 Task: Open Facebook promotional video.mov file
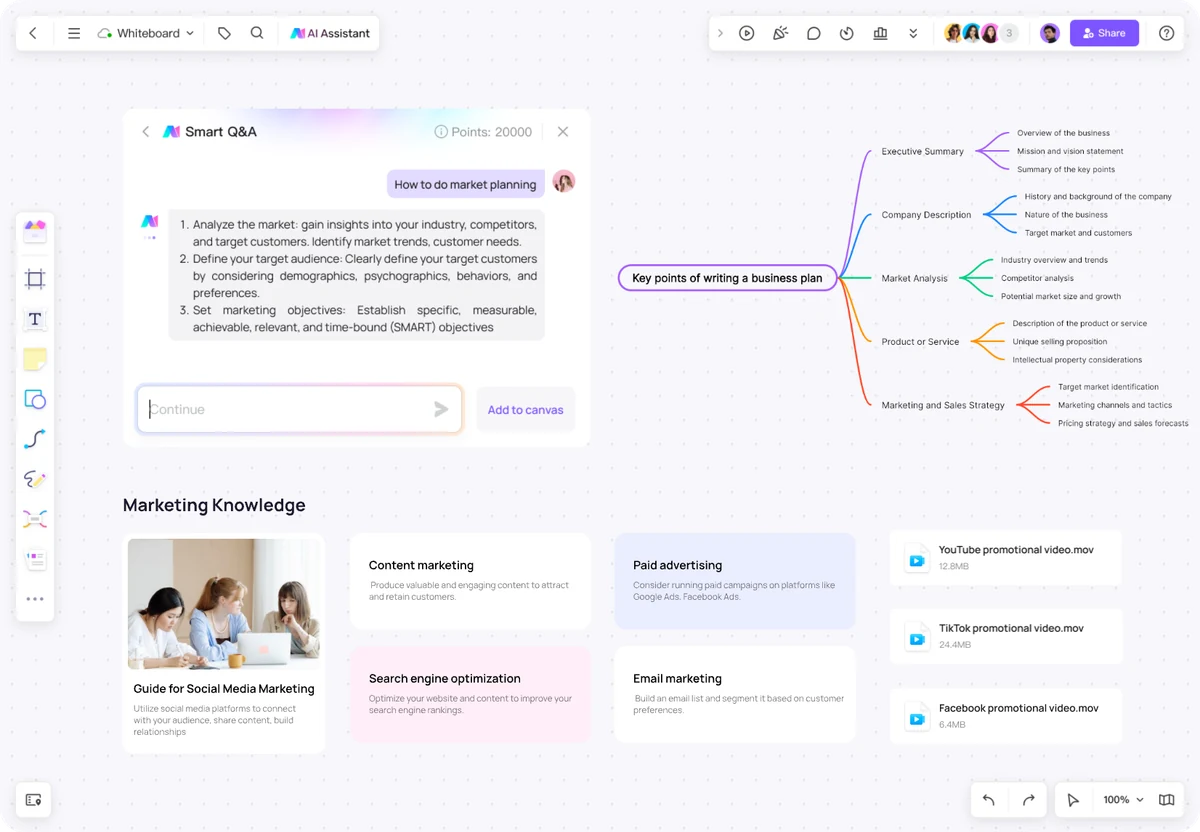(1006, 715)
